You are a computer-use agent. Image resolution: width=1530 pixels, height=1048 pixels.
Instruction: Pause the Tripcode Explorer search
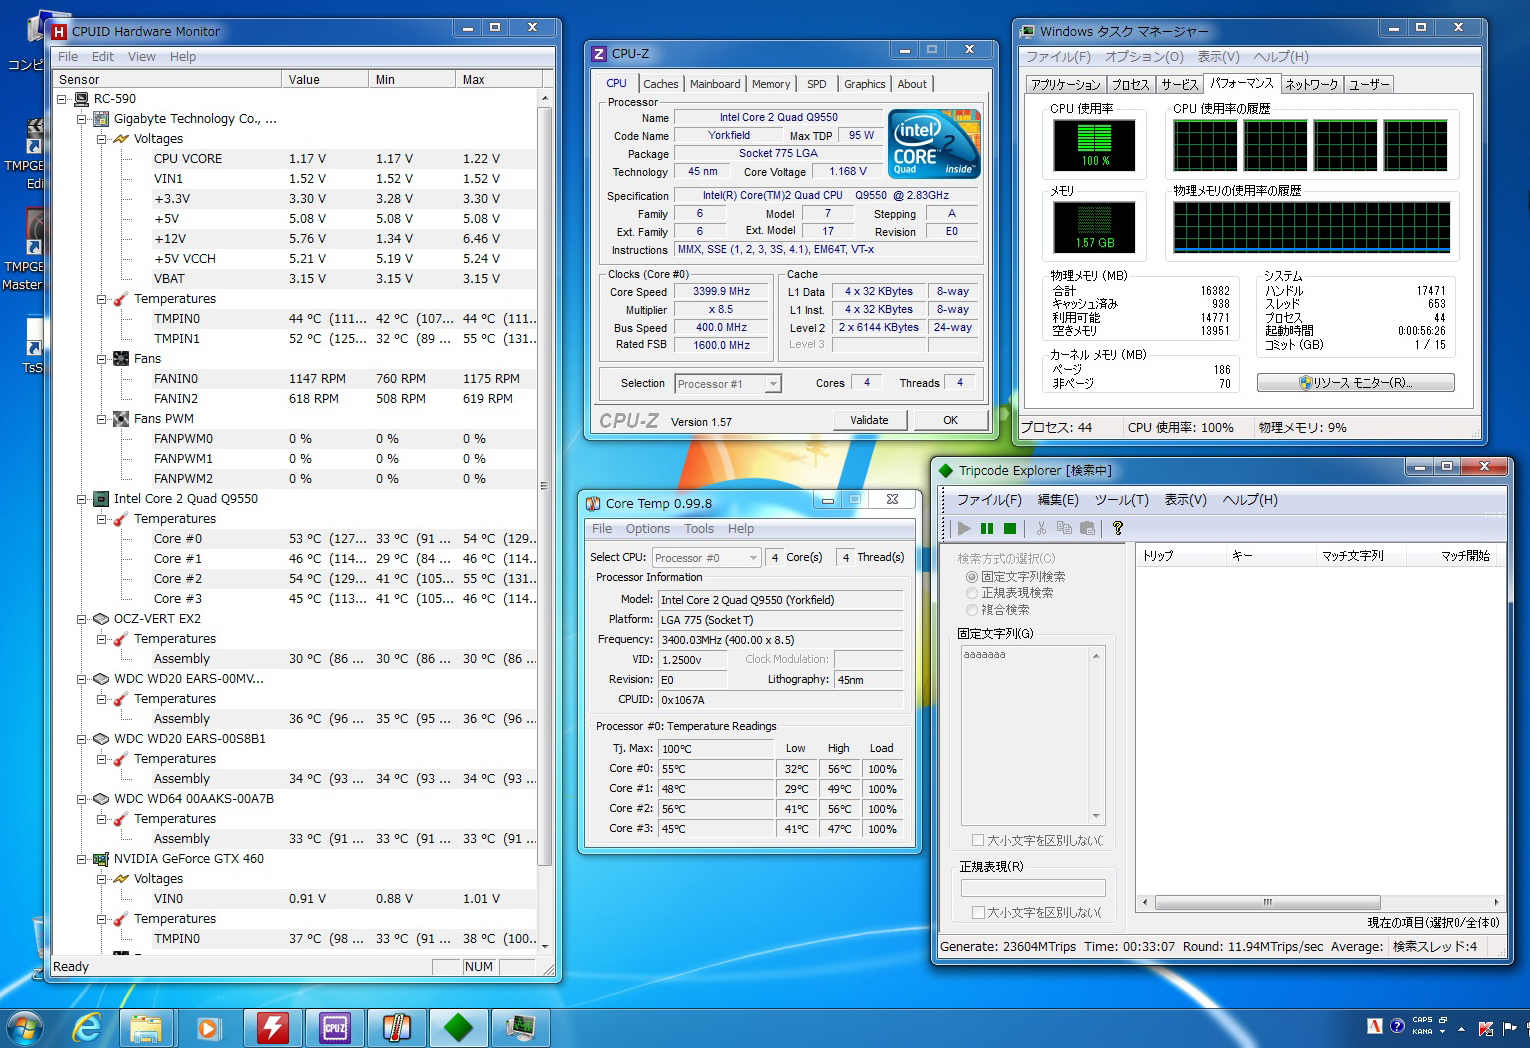[x=987, y=528]
